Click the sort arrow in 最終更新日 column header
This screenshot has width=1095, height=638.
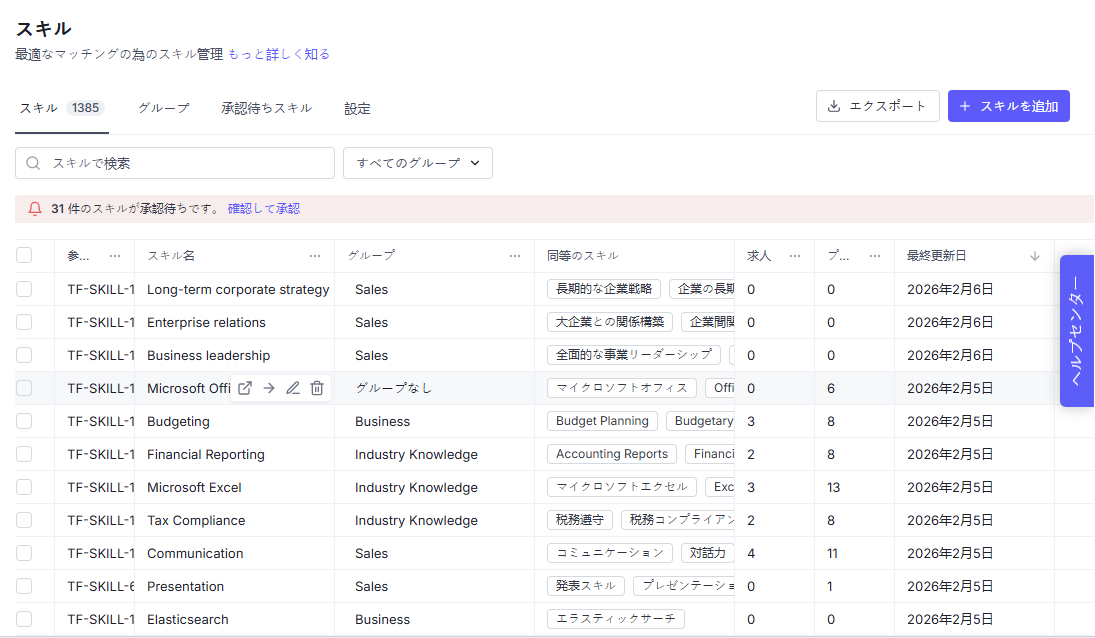(x=1035, y=256)
